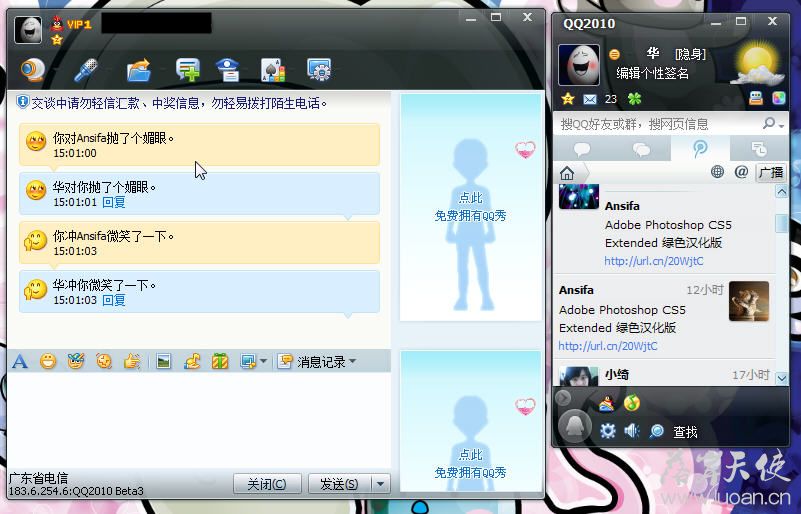801x514 pixels.
Task: Switch to the groups tab with double speech bubbles
Action: point(641,149)
